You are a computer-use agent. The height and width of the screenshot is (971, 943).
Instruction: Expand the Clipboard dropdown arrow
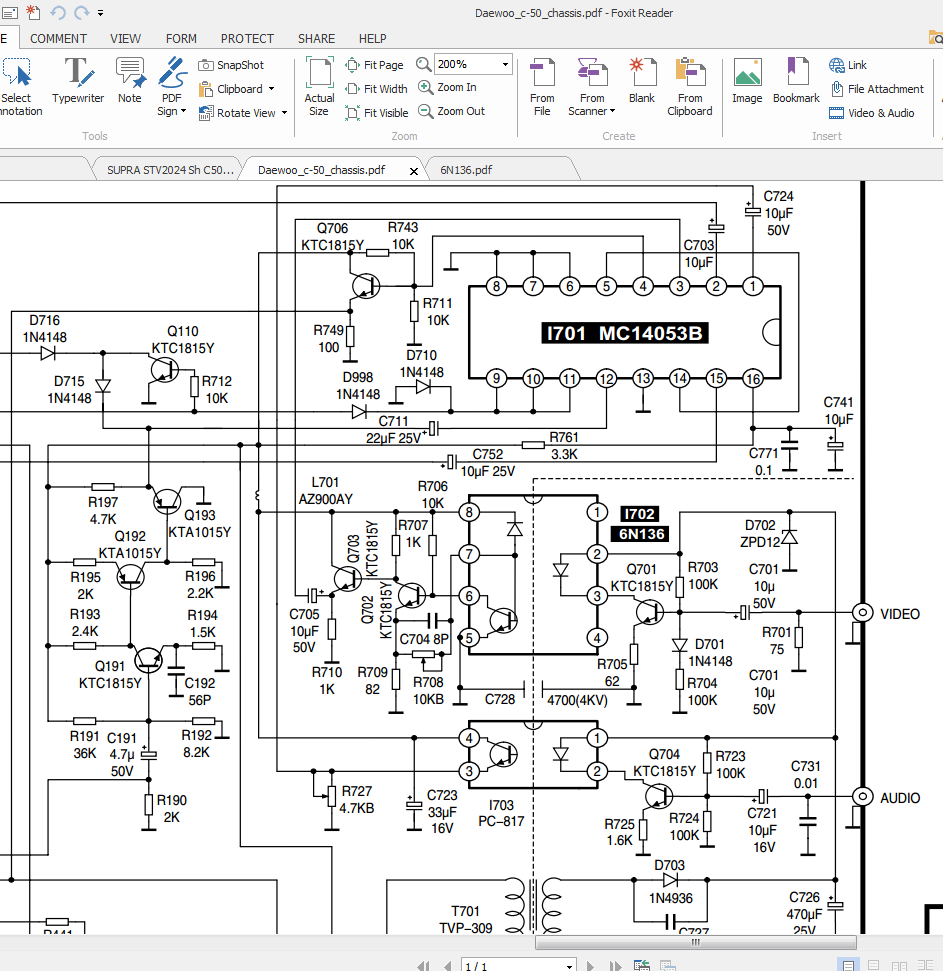click(x=271, y=89)
